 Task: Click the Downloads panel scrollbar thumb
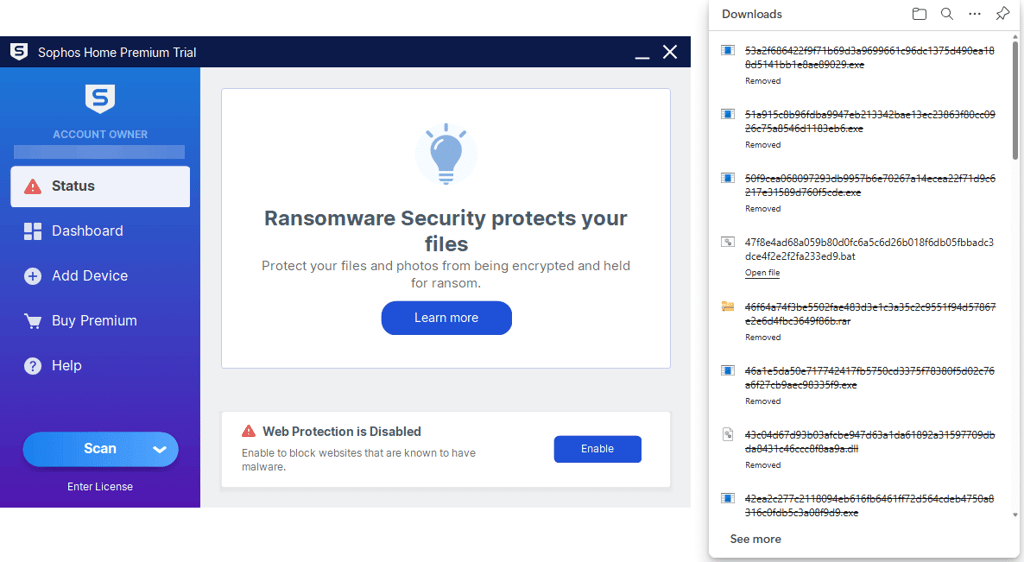pos(1015,101)
